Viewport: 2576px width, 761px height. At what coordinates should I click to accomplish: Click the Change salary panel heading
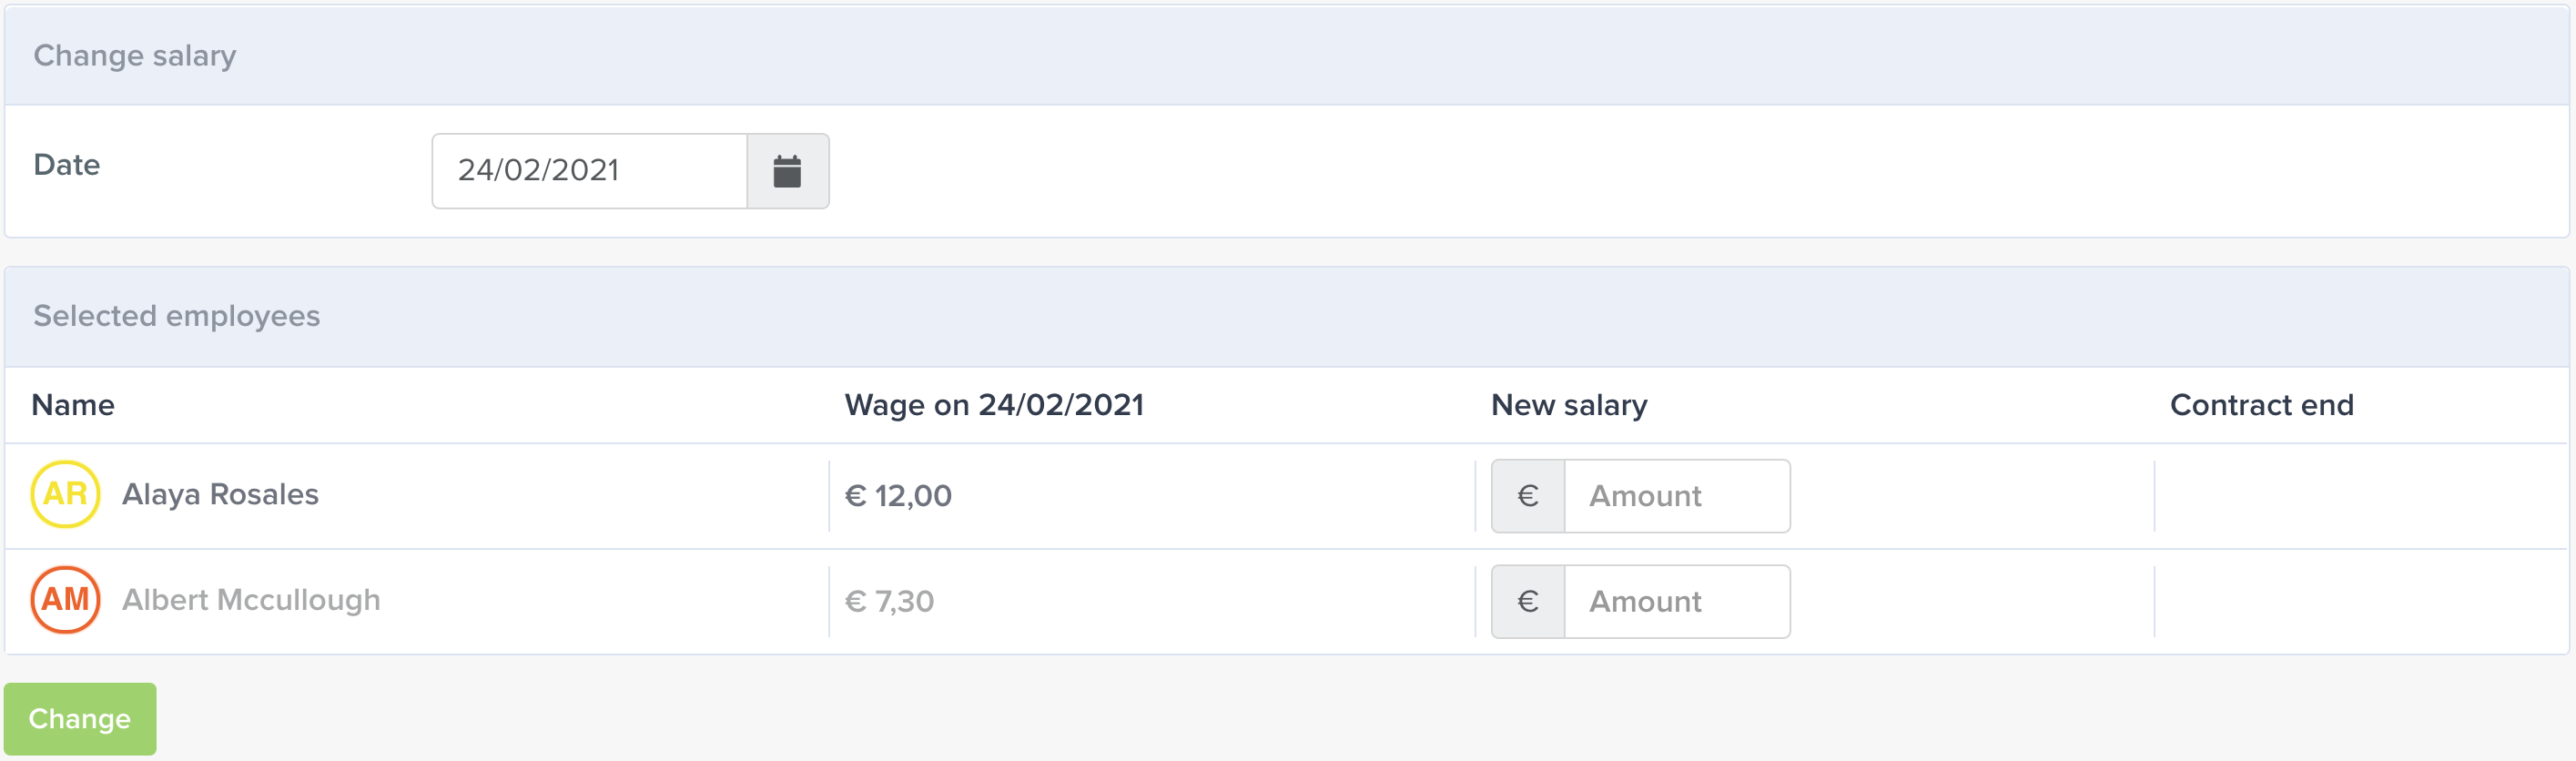pos(135,56)
